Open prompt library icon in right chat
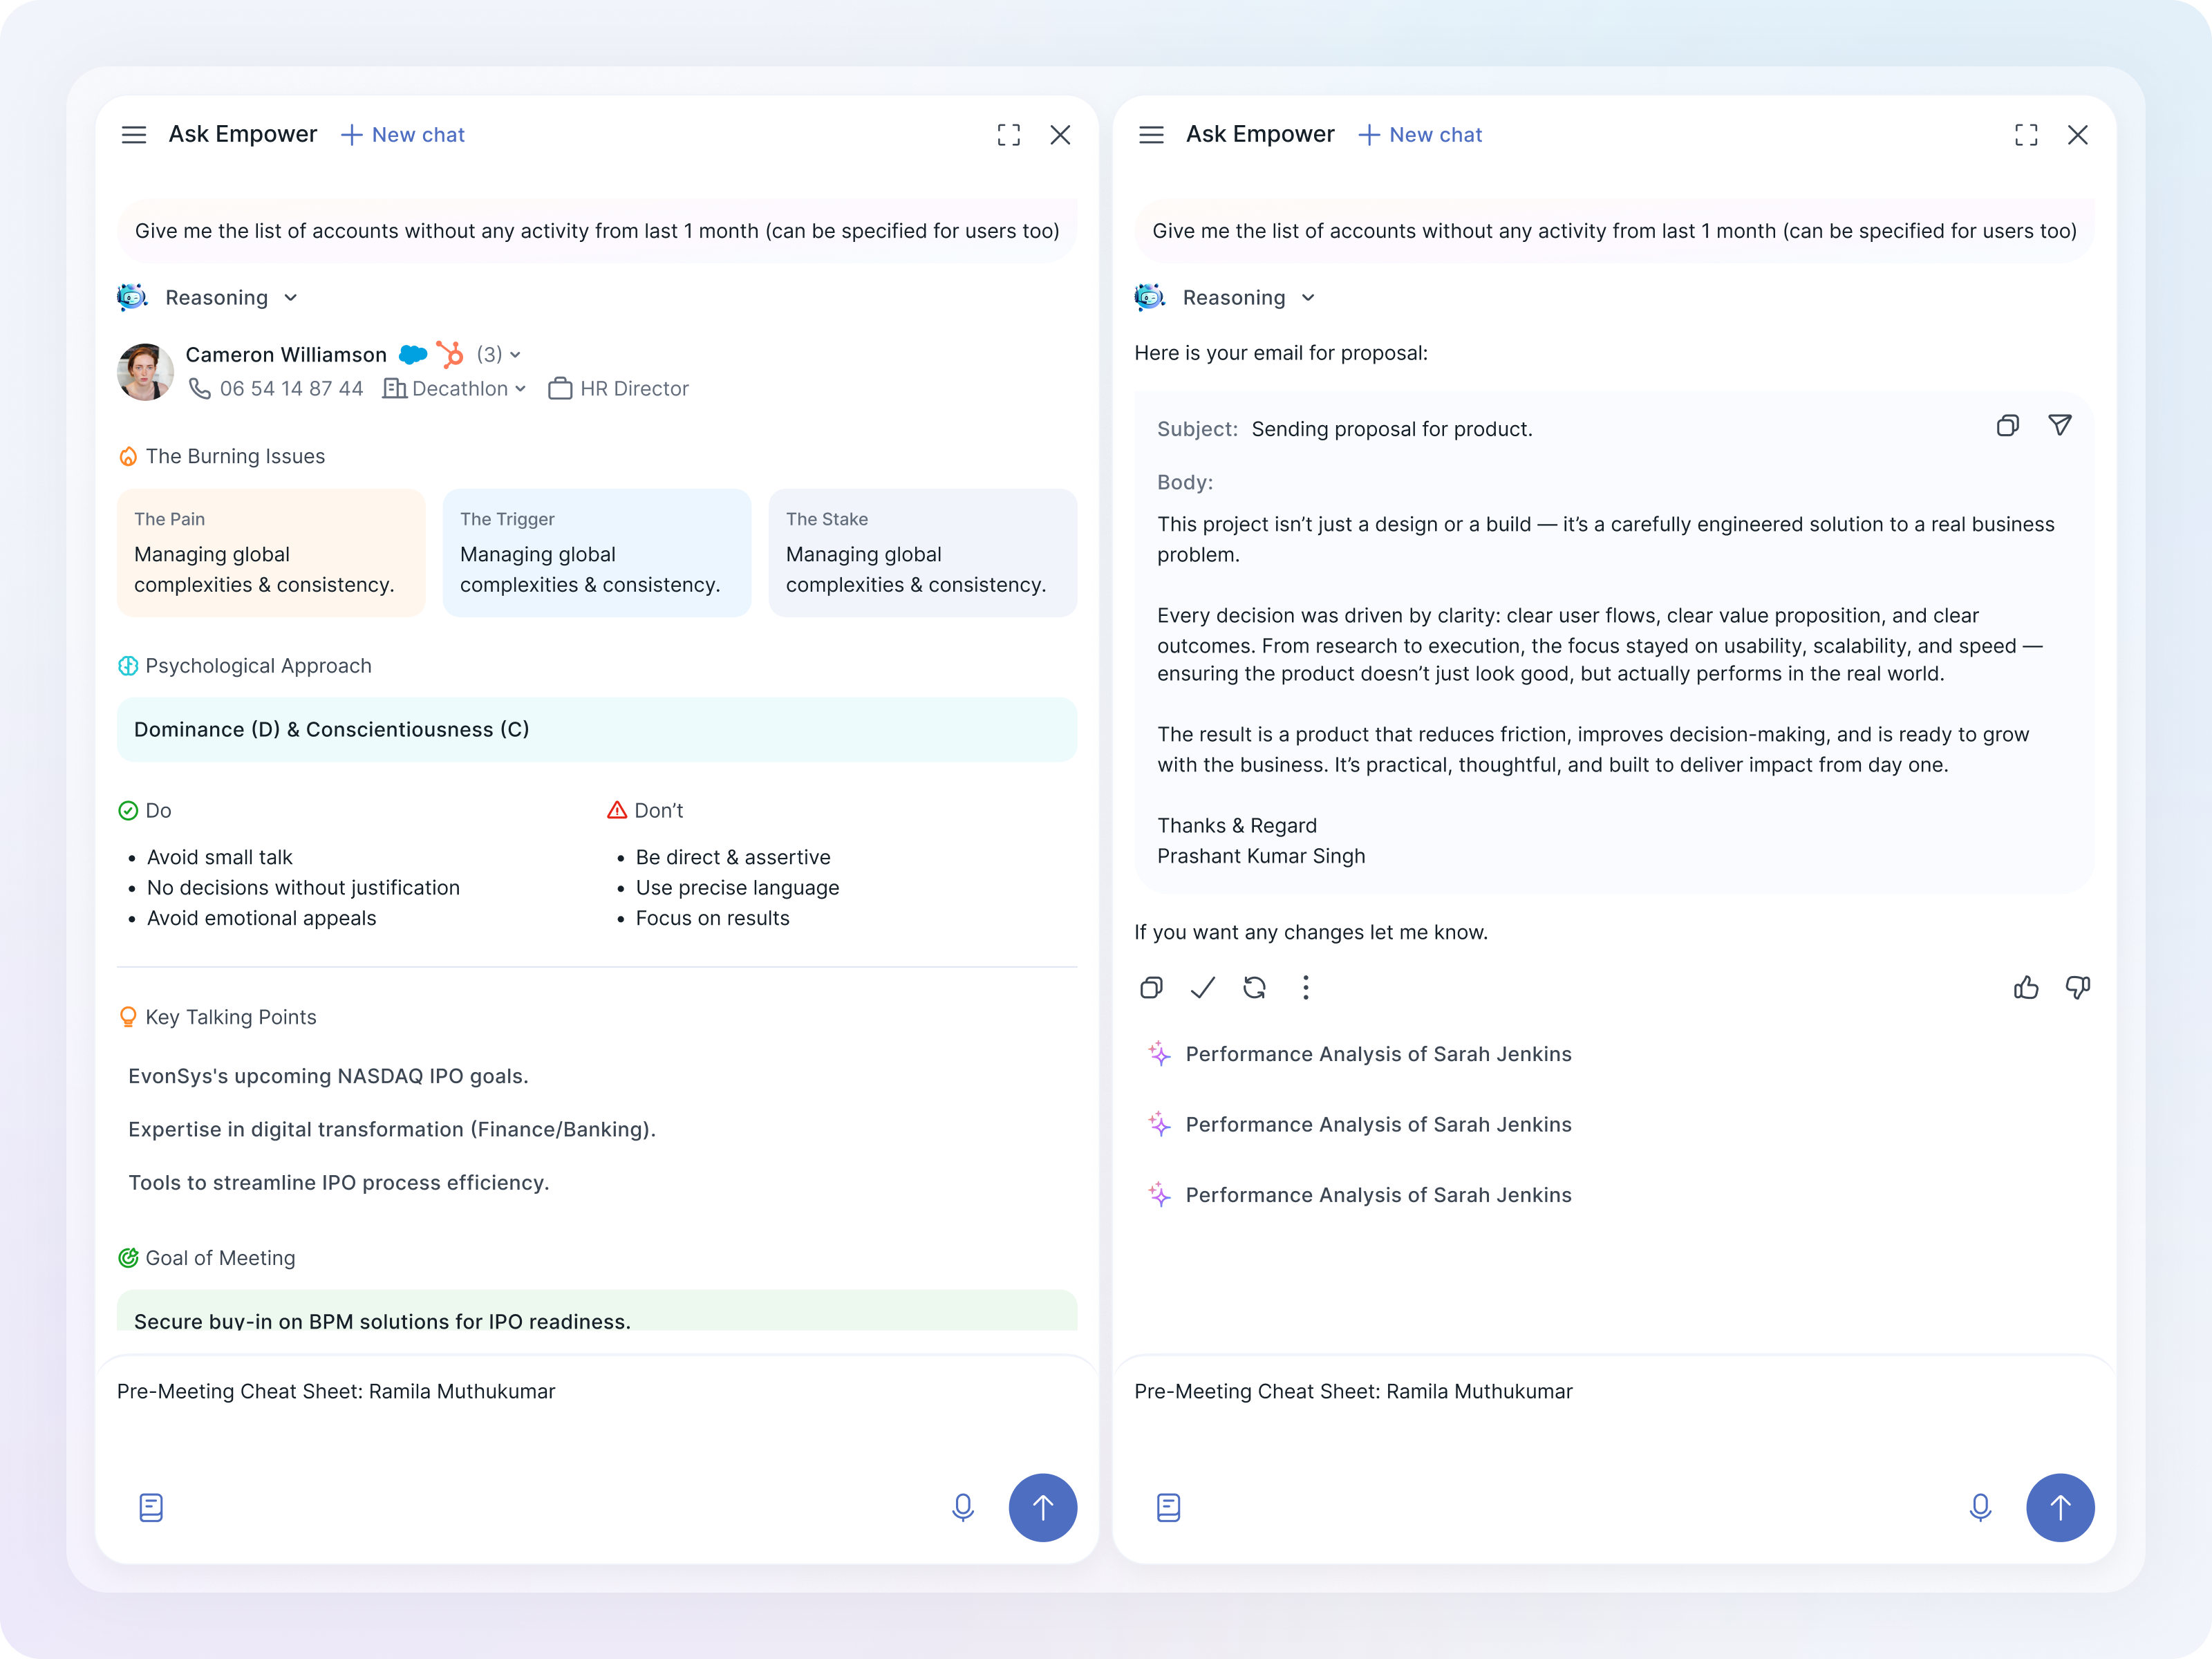Viewport: 2212px width, 1659px height. (1168, 1508)
